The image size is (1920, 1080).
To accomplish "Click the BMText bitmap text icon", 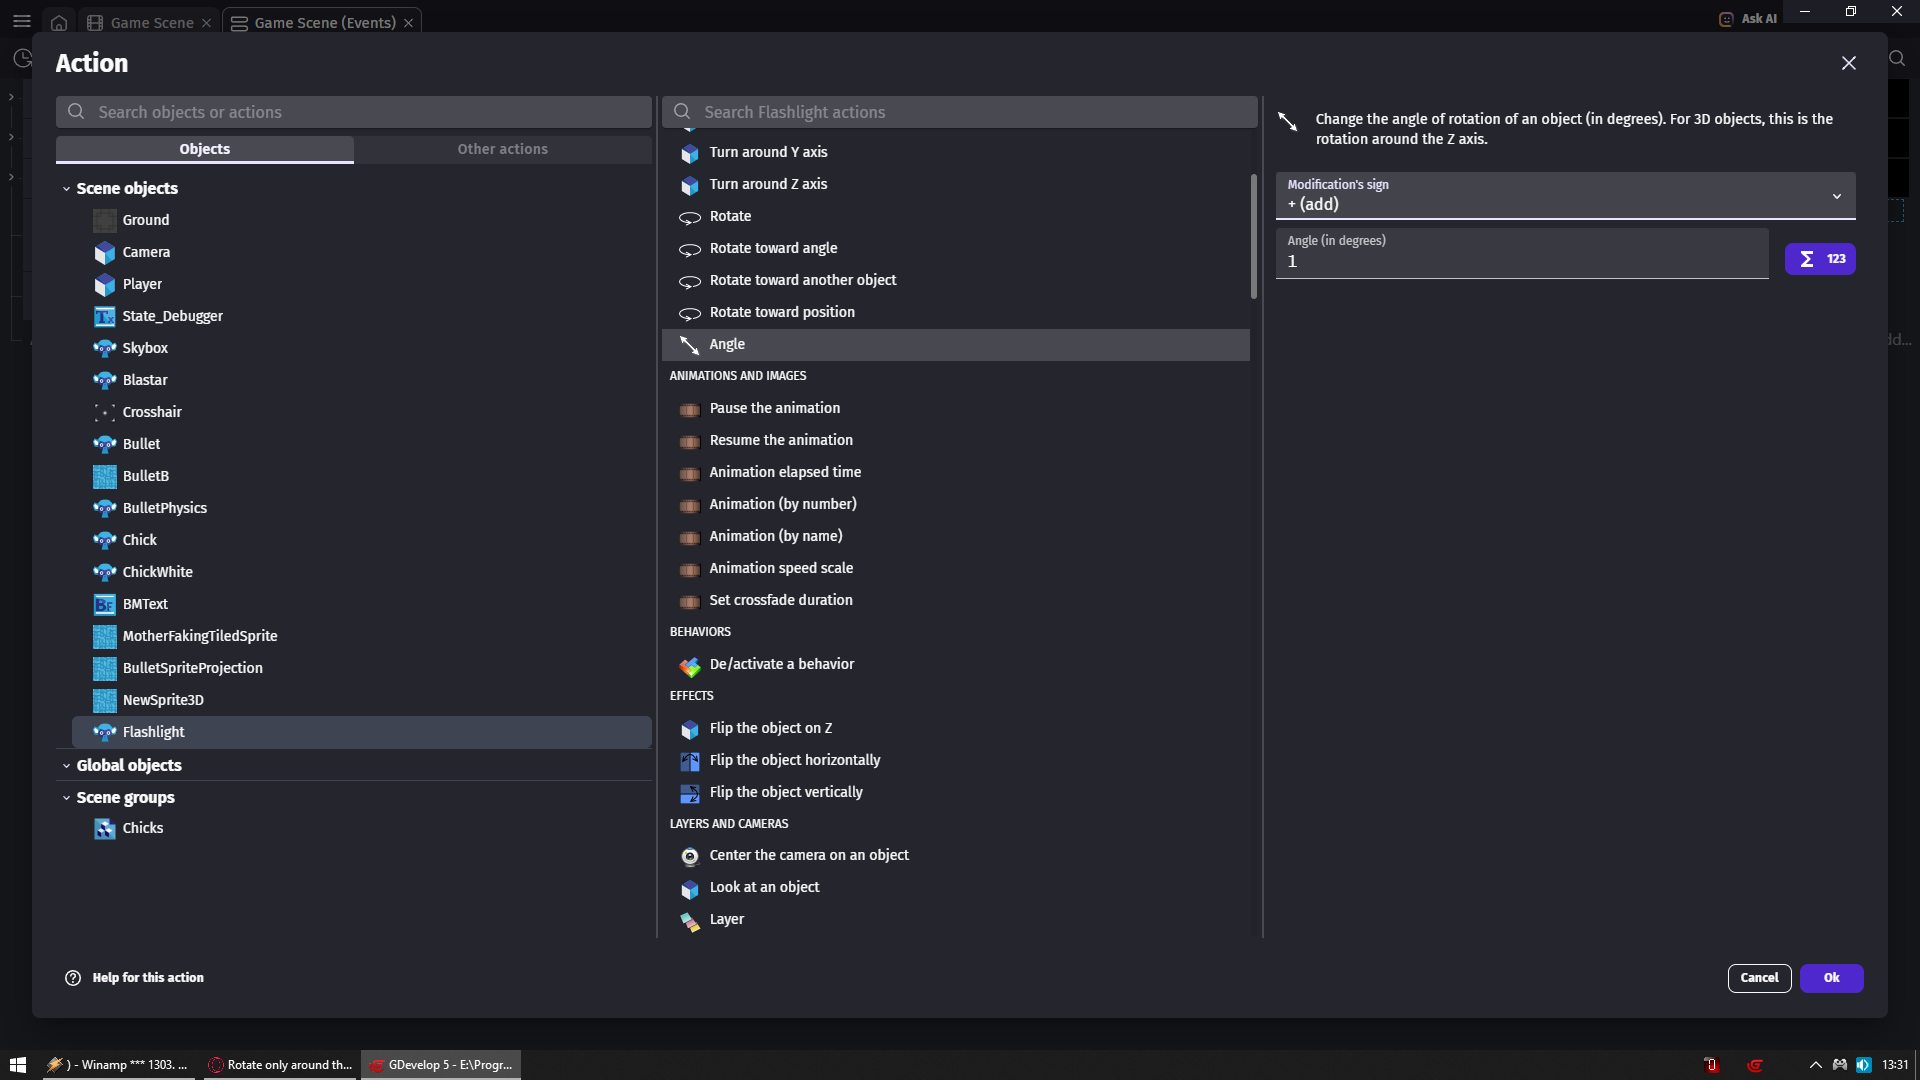I will coord(104,605).
